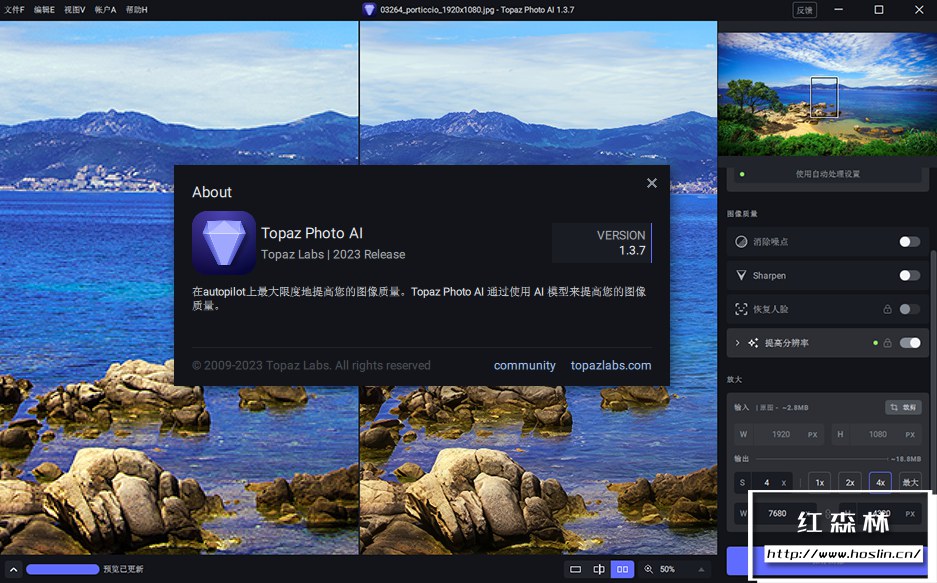
Task: Expand the bottom-left panel arrow
Action: [x=13, y=569]
